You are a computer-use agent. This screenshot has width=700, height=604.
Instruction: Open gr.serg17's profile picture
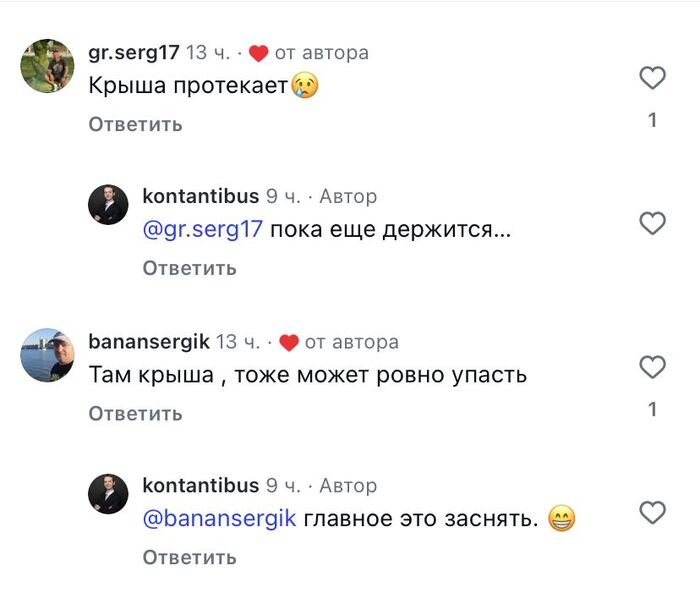tap(48, 66)
